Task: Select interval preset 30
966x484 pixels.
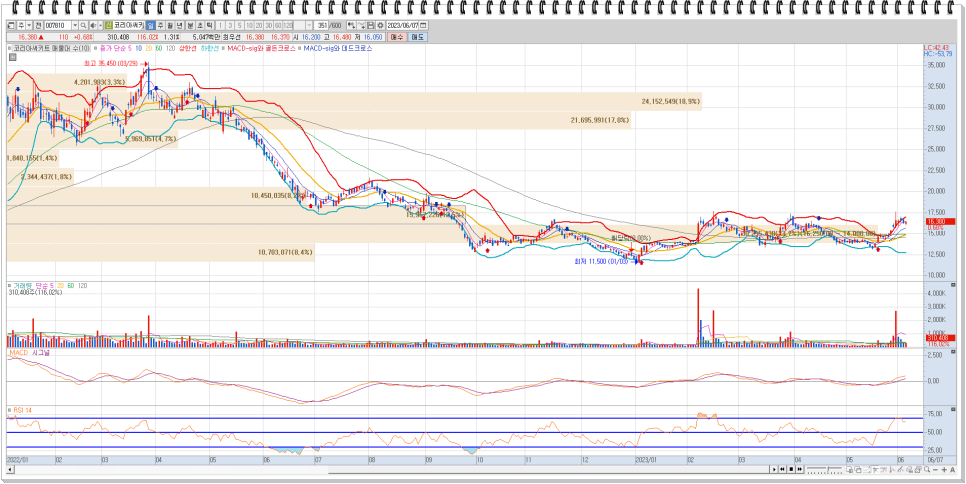Action: (x=269, y=25)
